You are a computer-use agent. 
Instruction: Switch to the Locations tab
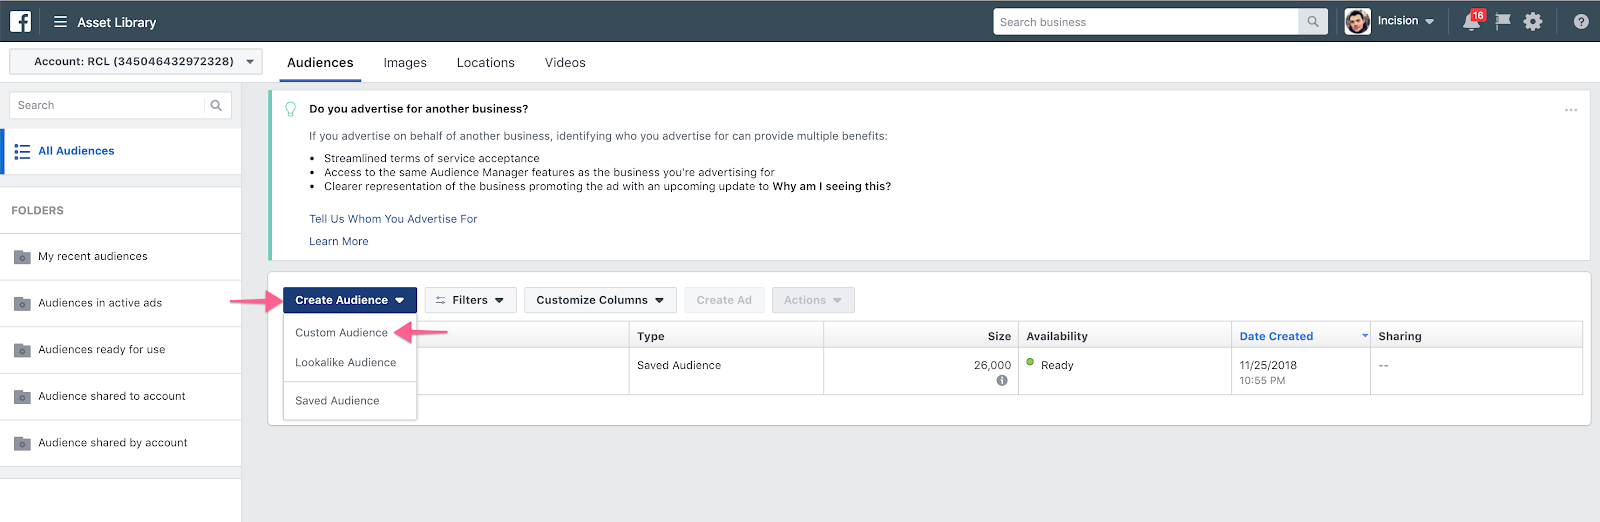tap(486, 62)
